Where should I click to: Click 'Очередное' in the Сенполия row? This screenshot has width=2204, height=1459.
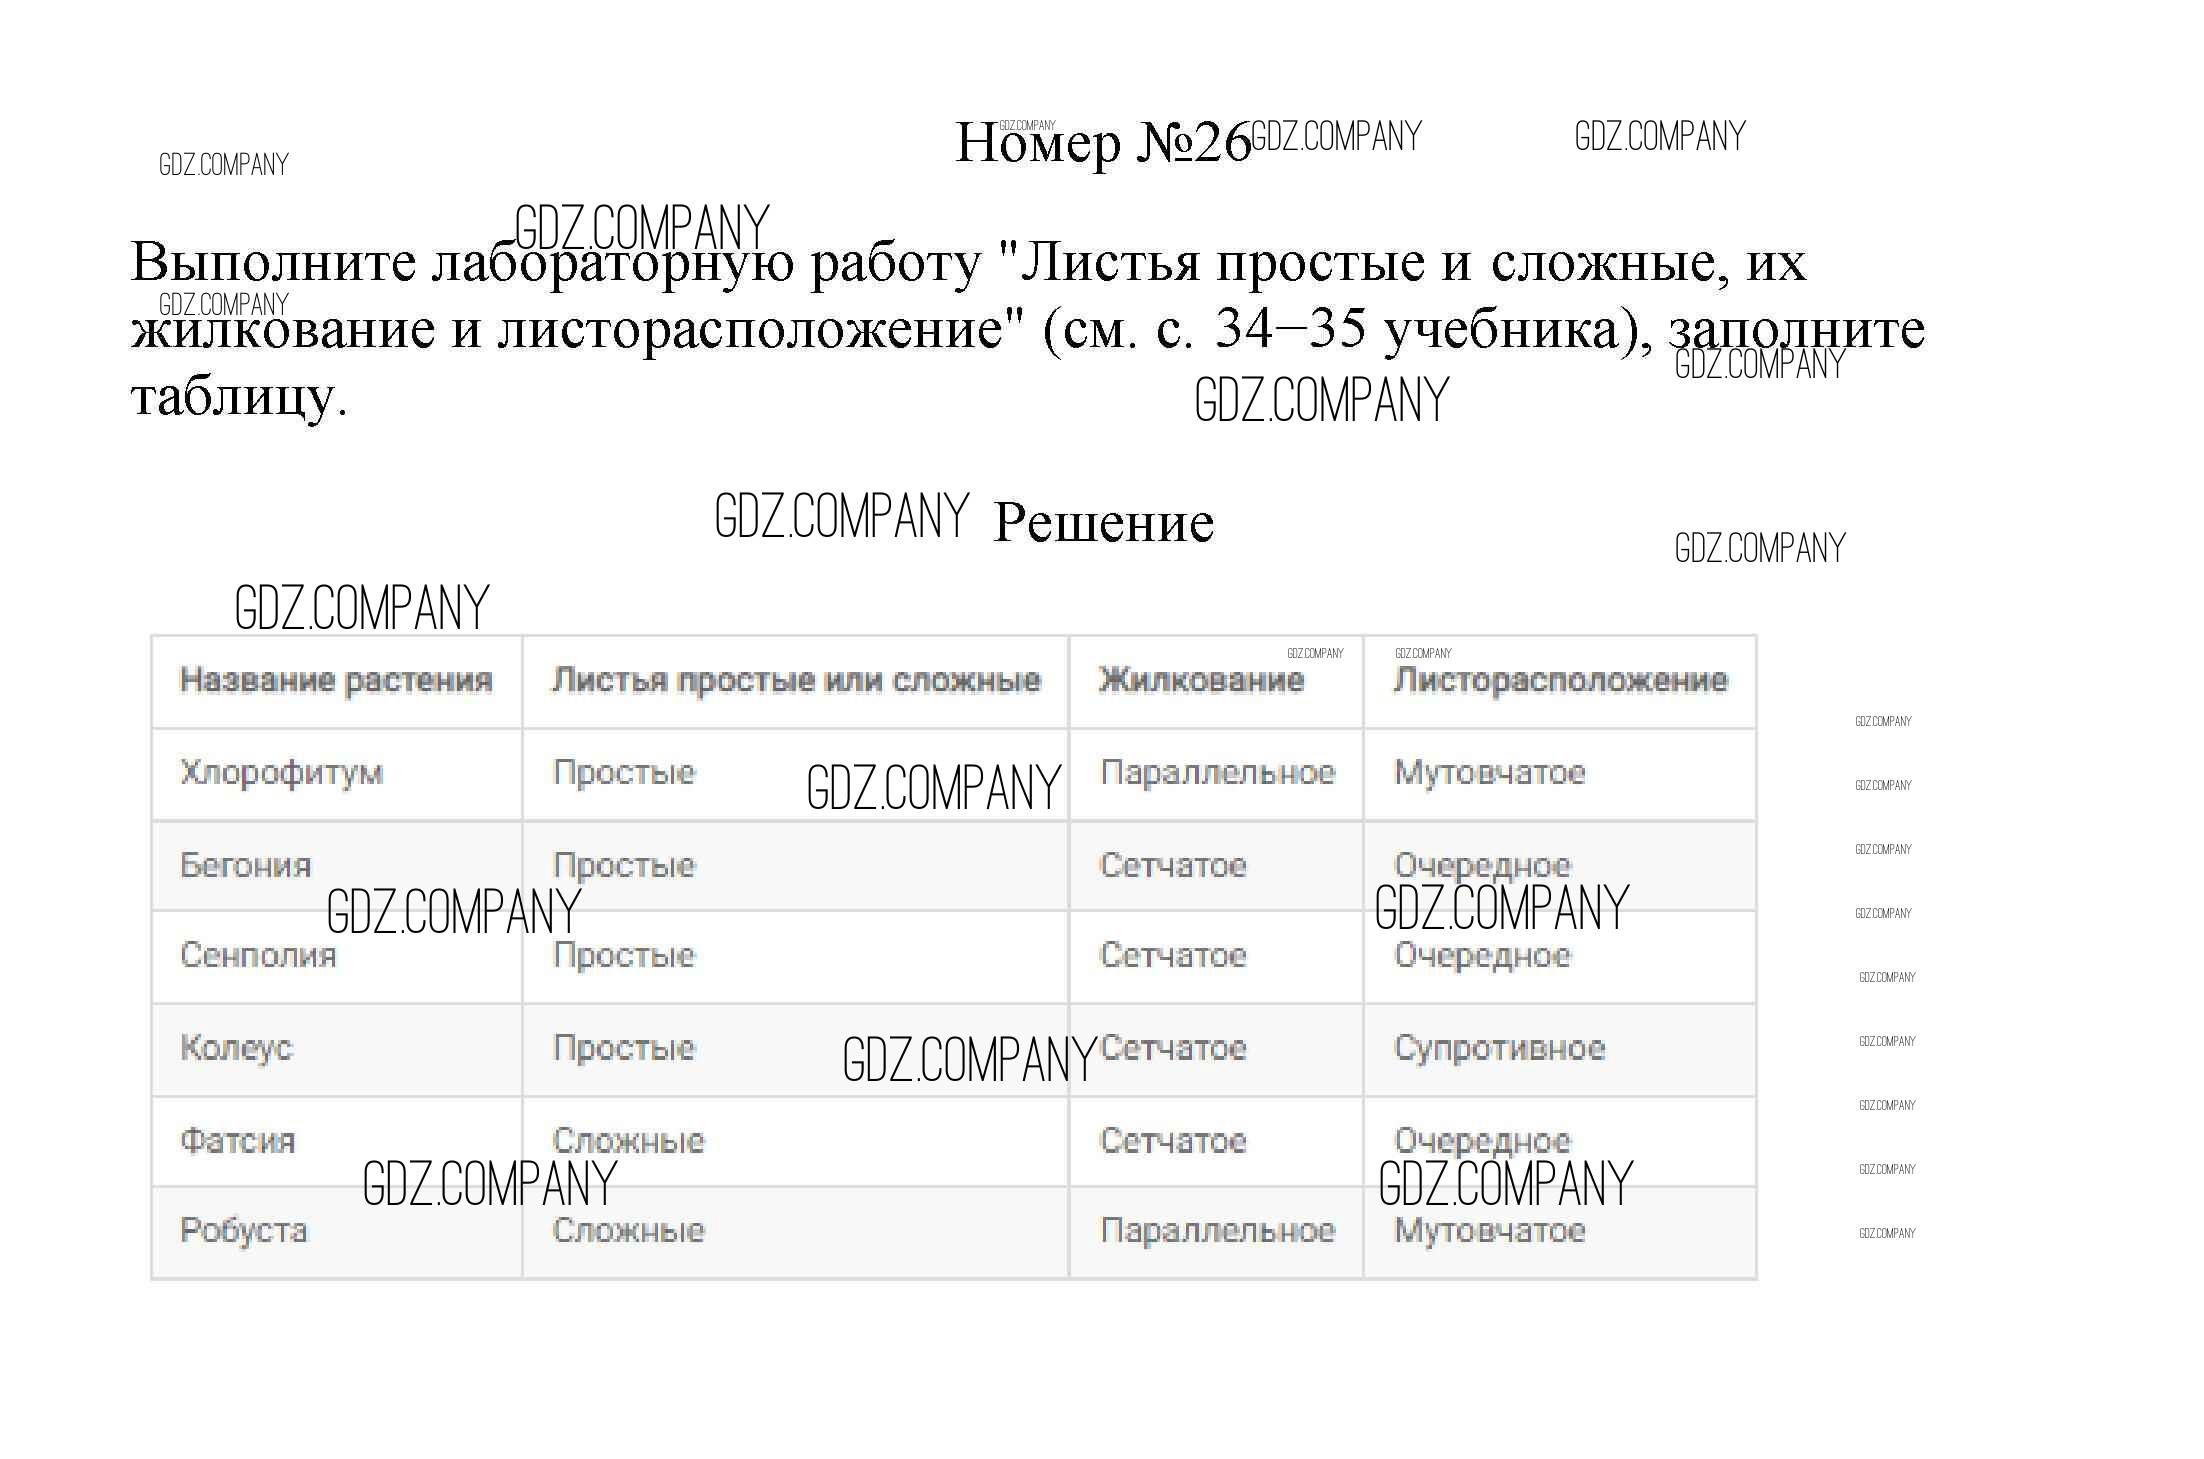tap(1482, 955)
